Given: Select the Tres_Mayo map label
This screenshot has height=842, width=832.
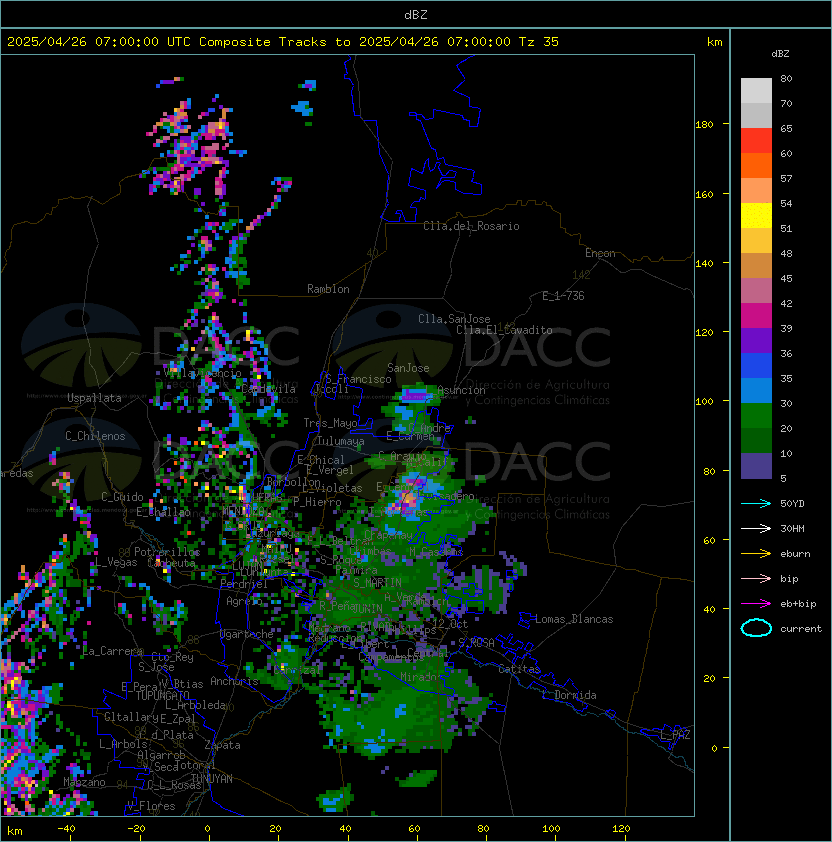Looking at the screenshot, I should [x=330, y=423].
